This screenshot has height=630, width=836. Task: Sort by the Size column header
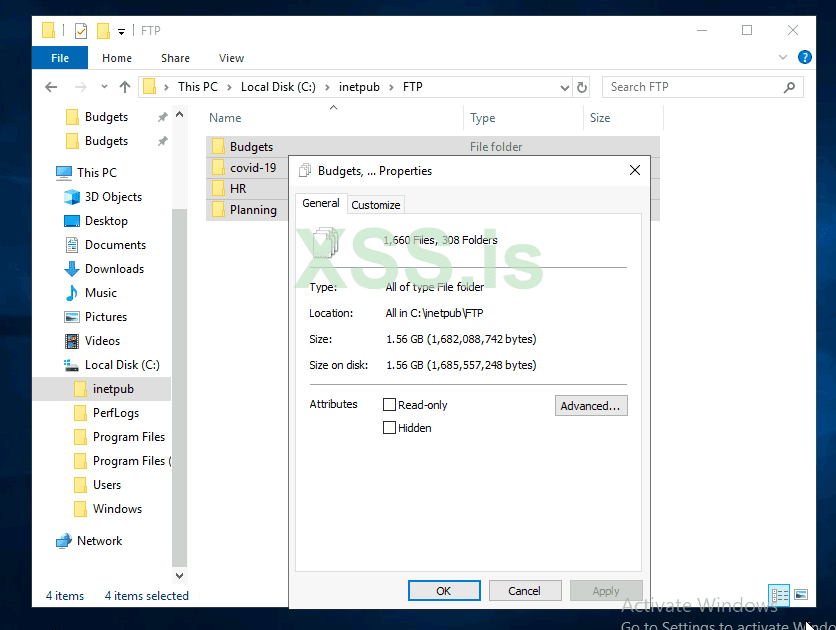624,118
